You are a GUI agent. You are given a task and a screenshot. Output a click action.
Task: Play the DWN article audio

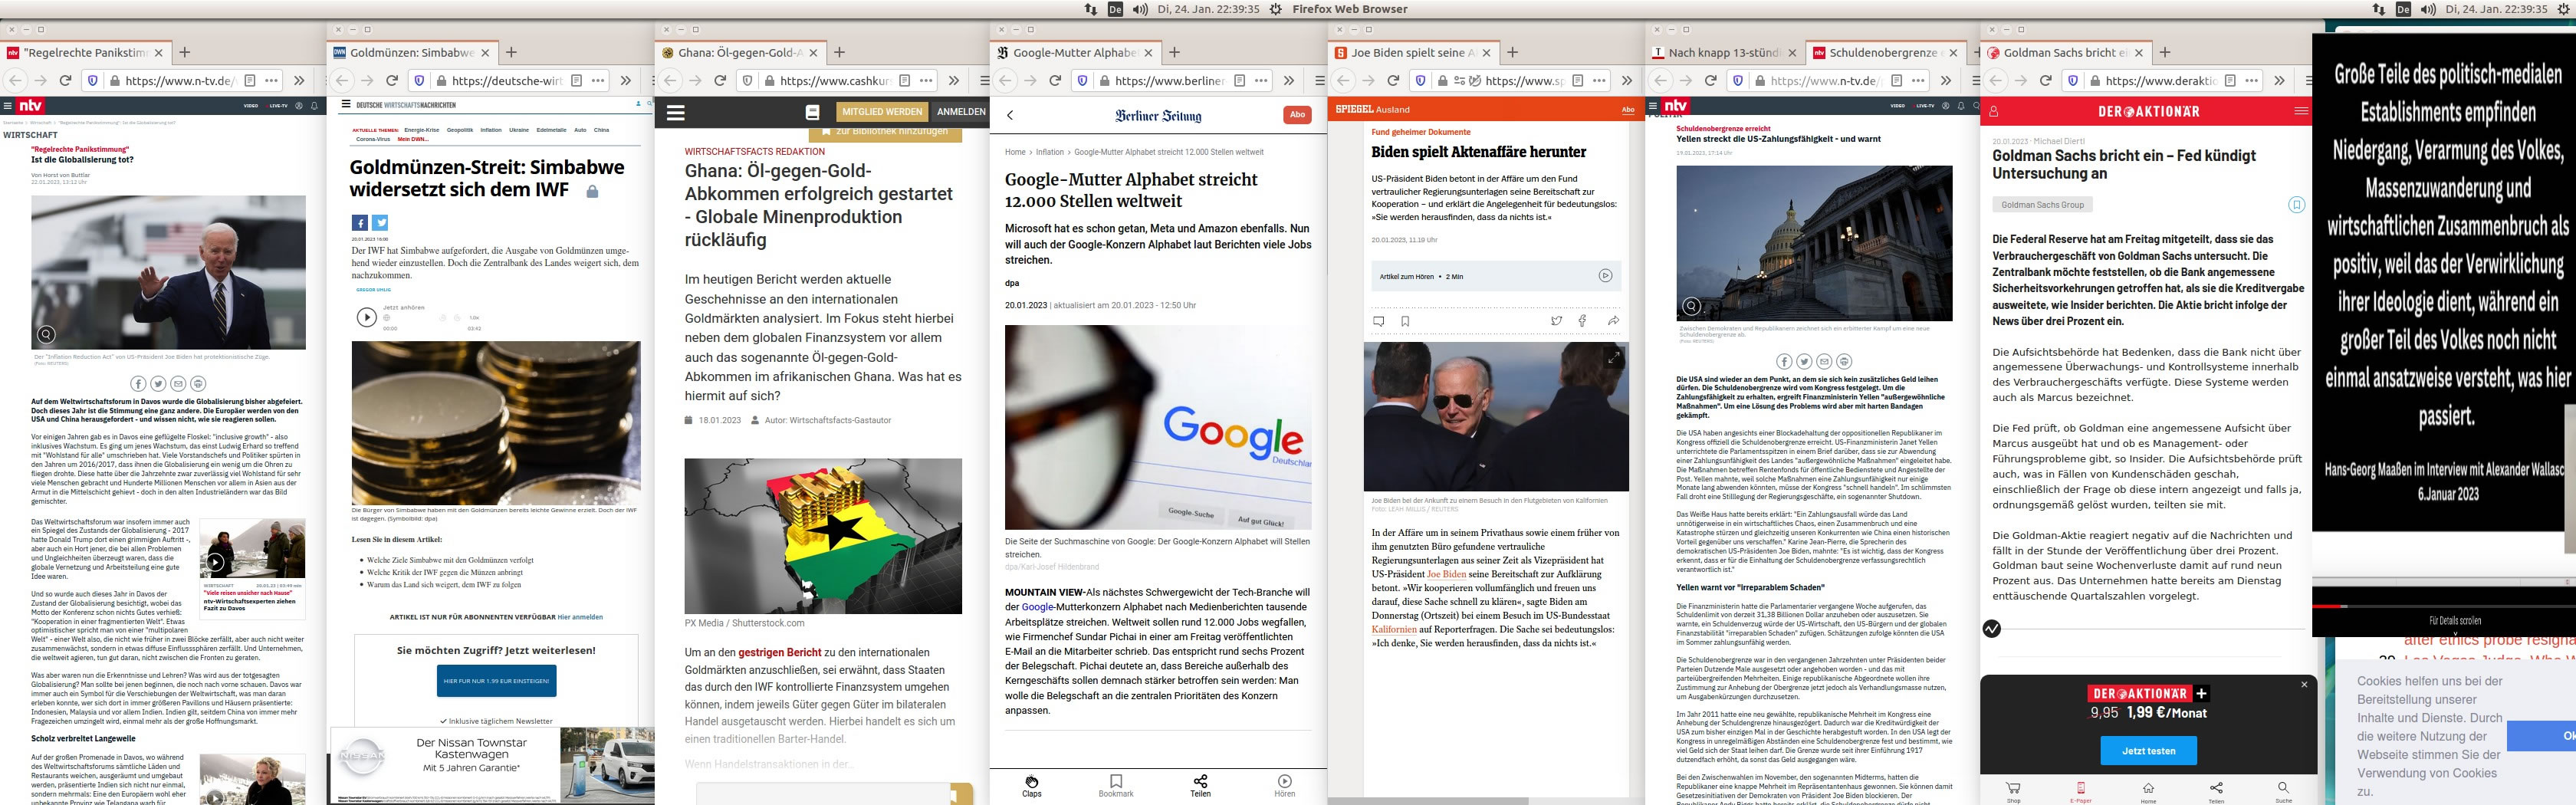tap(367, 317)
